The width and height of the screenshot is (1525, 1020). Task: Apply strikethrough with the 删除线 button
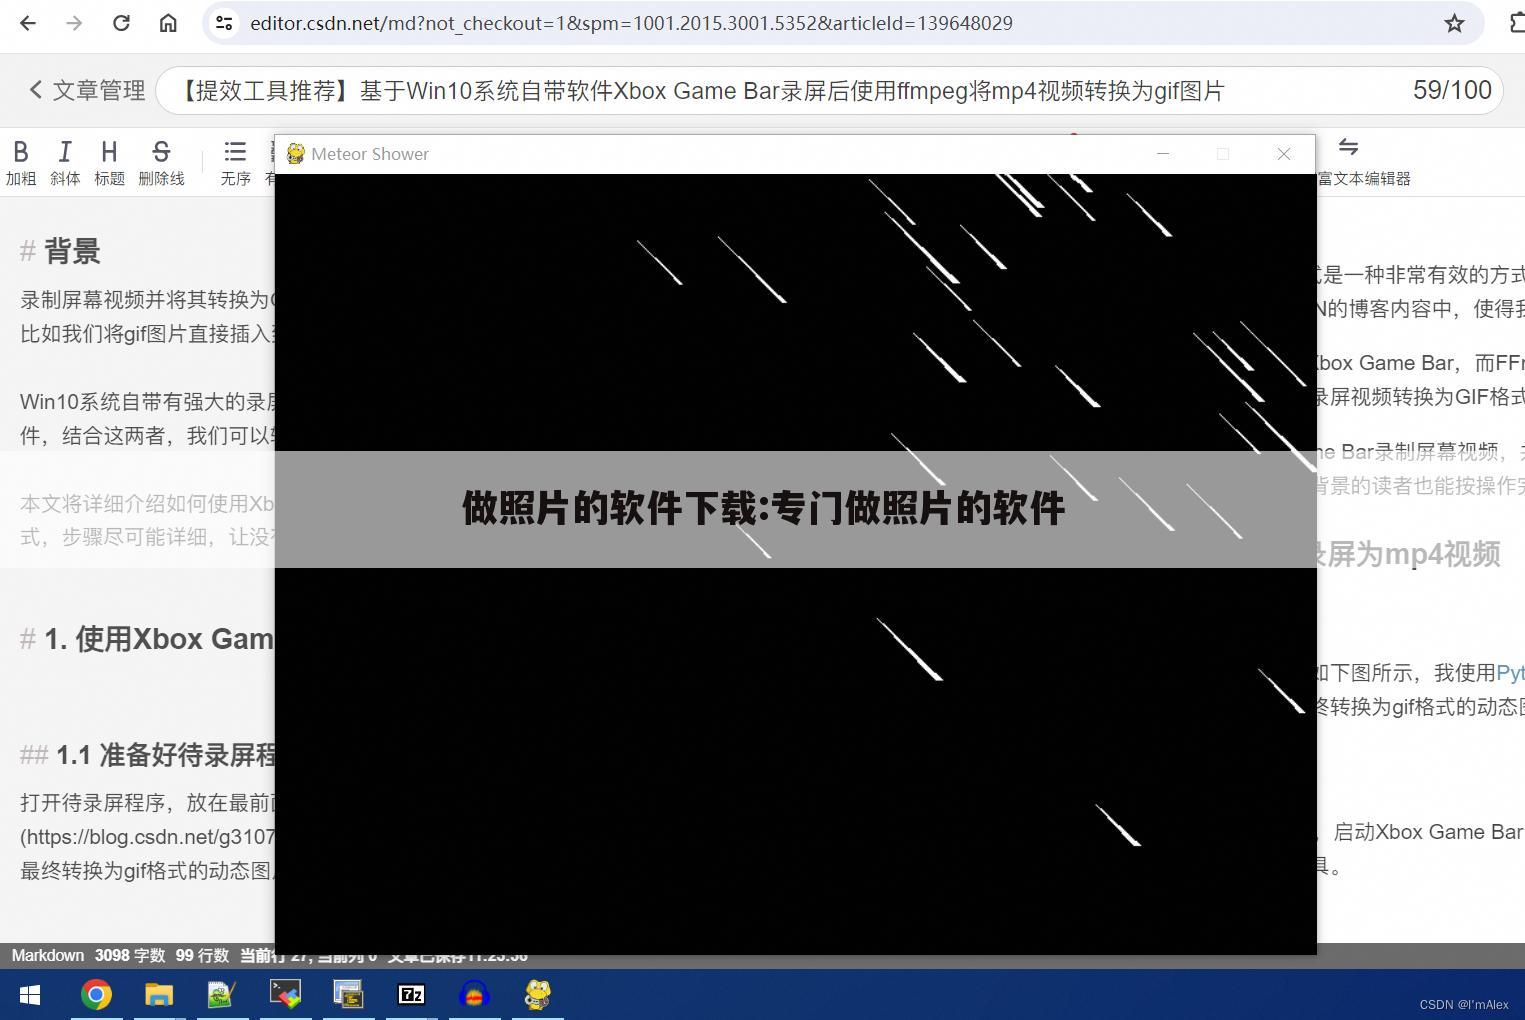click(x=161, y=162)
